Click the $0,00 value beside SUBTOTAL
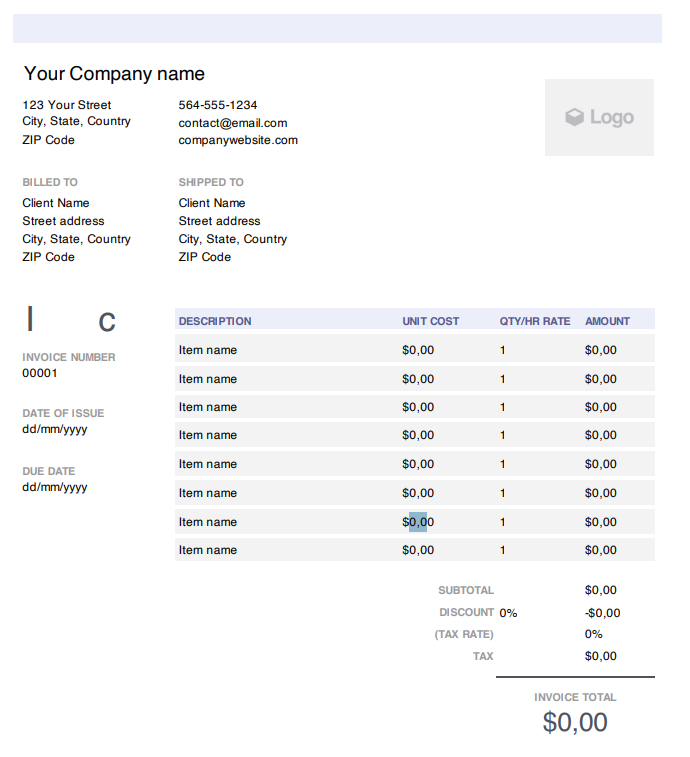 point(601,590)
